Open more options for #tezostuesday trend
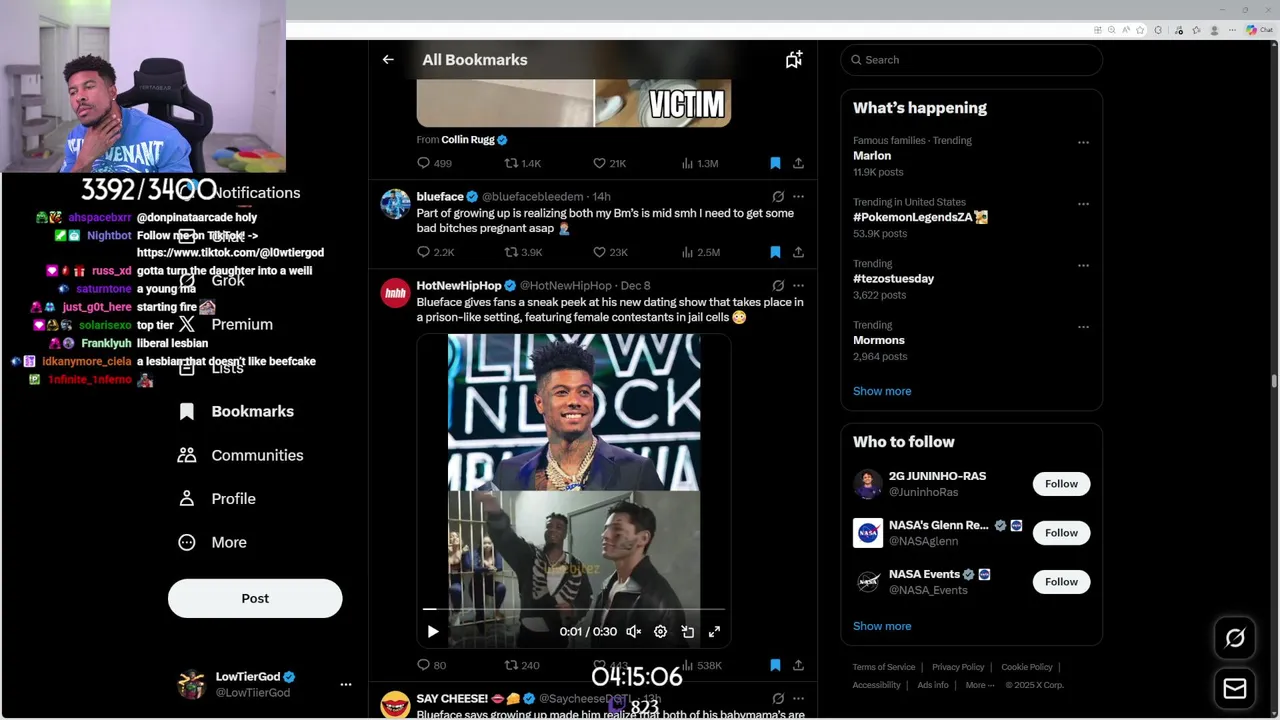Viewport: 1280px width, 720px height. (1083, 265)
